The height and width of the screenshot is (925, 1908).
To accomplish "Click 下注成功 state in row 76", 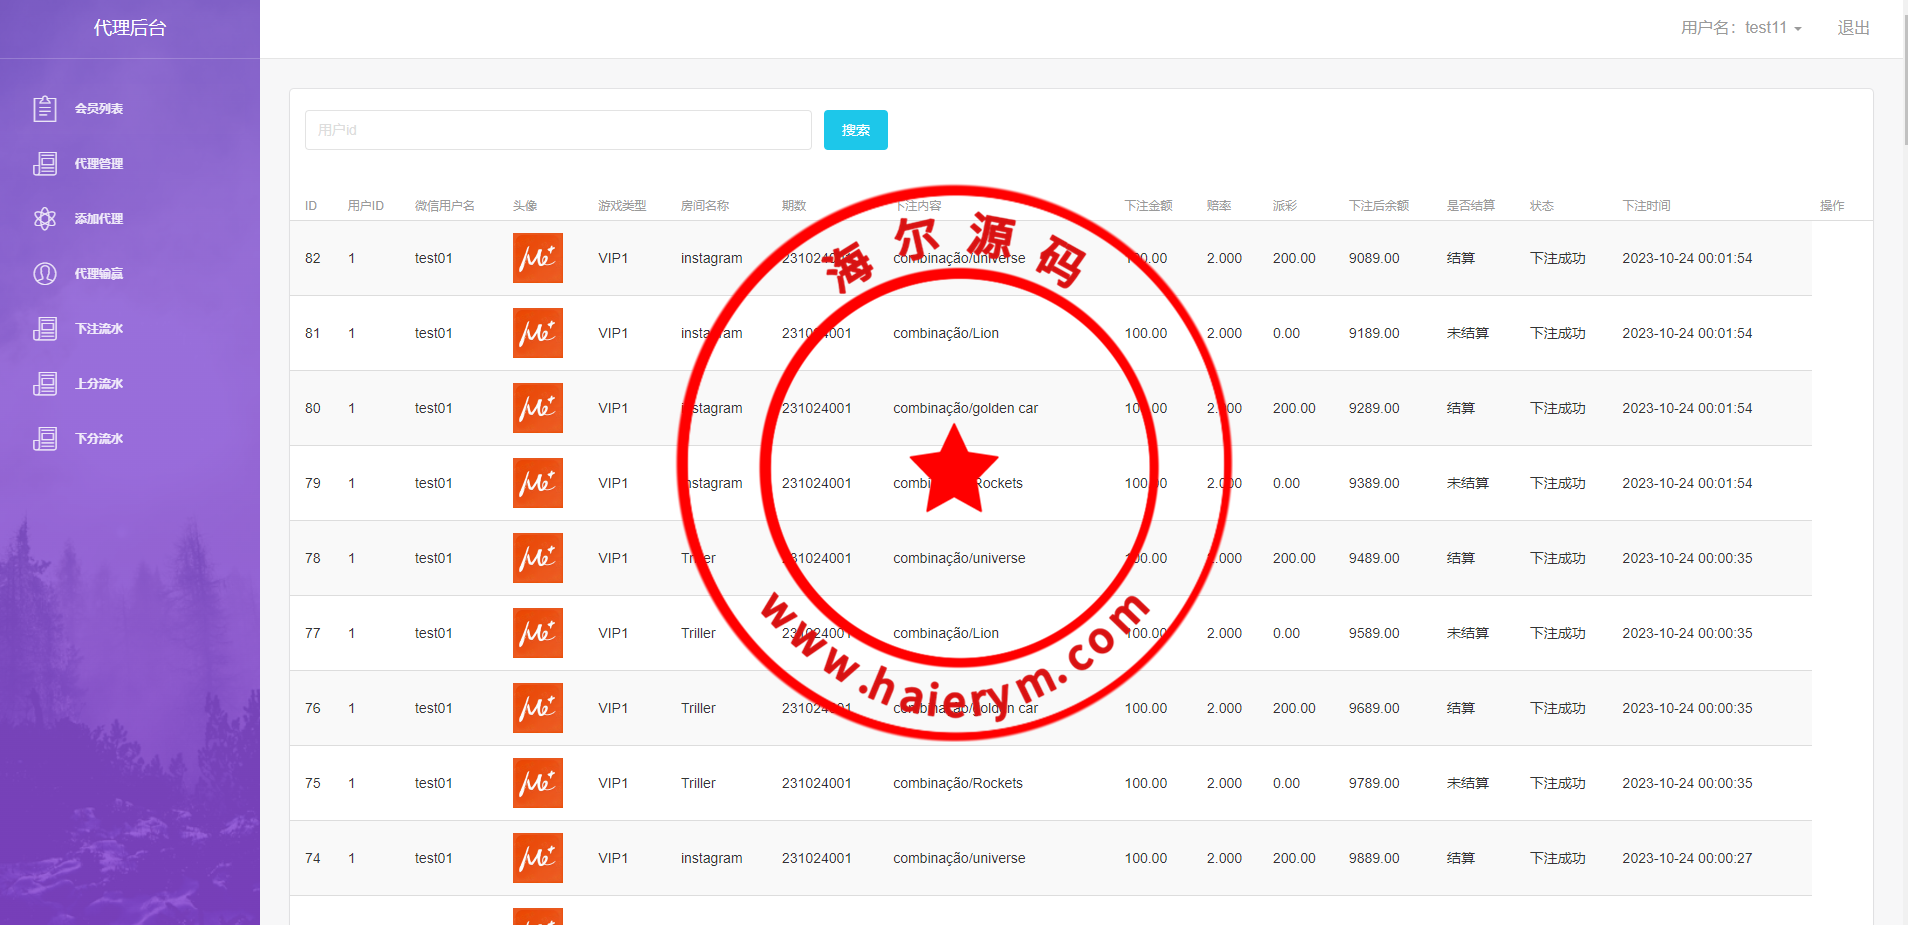I will [x=1558, y=708].
